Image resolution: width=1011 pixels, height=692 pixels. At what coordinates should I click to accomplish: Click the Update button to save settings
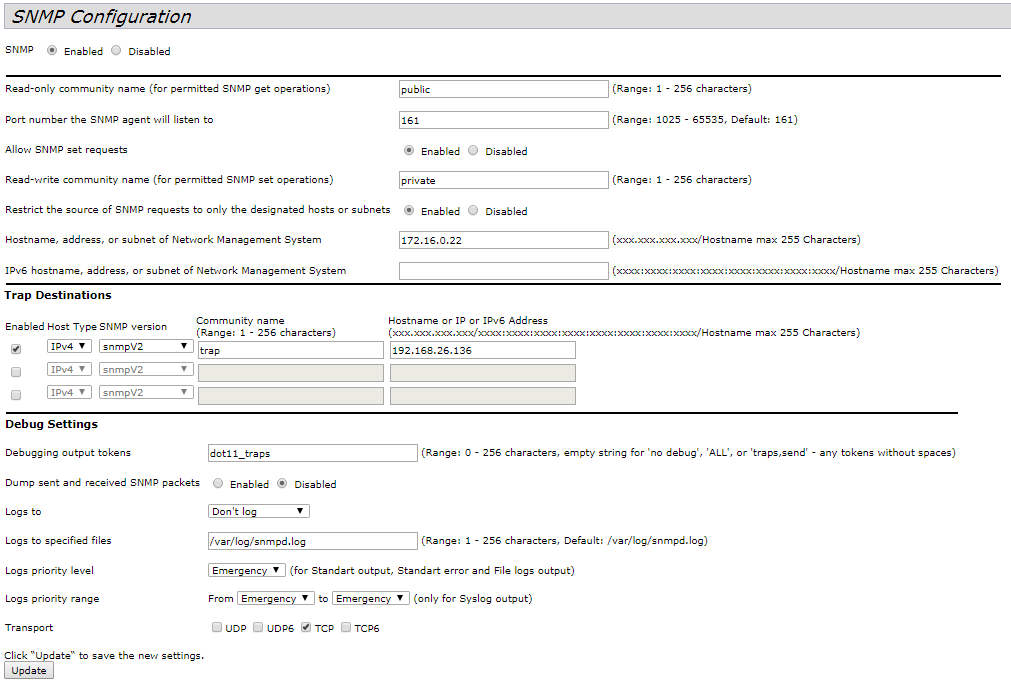point(29,670)
